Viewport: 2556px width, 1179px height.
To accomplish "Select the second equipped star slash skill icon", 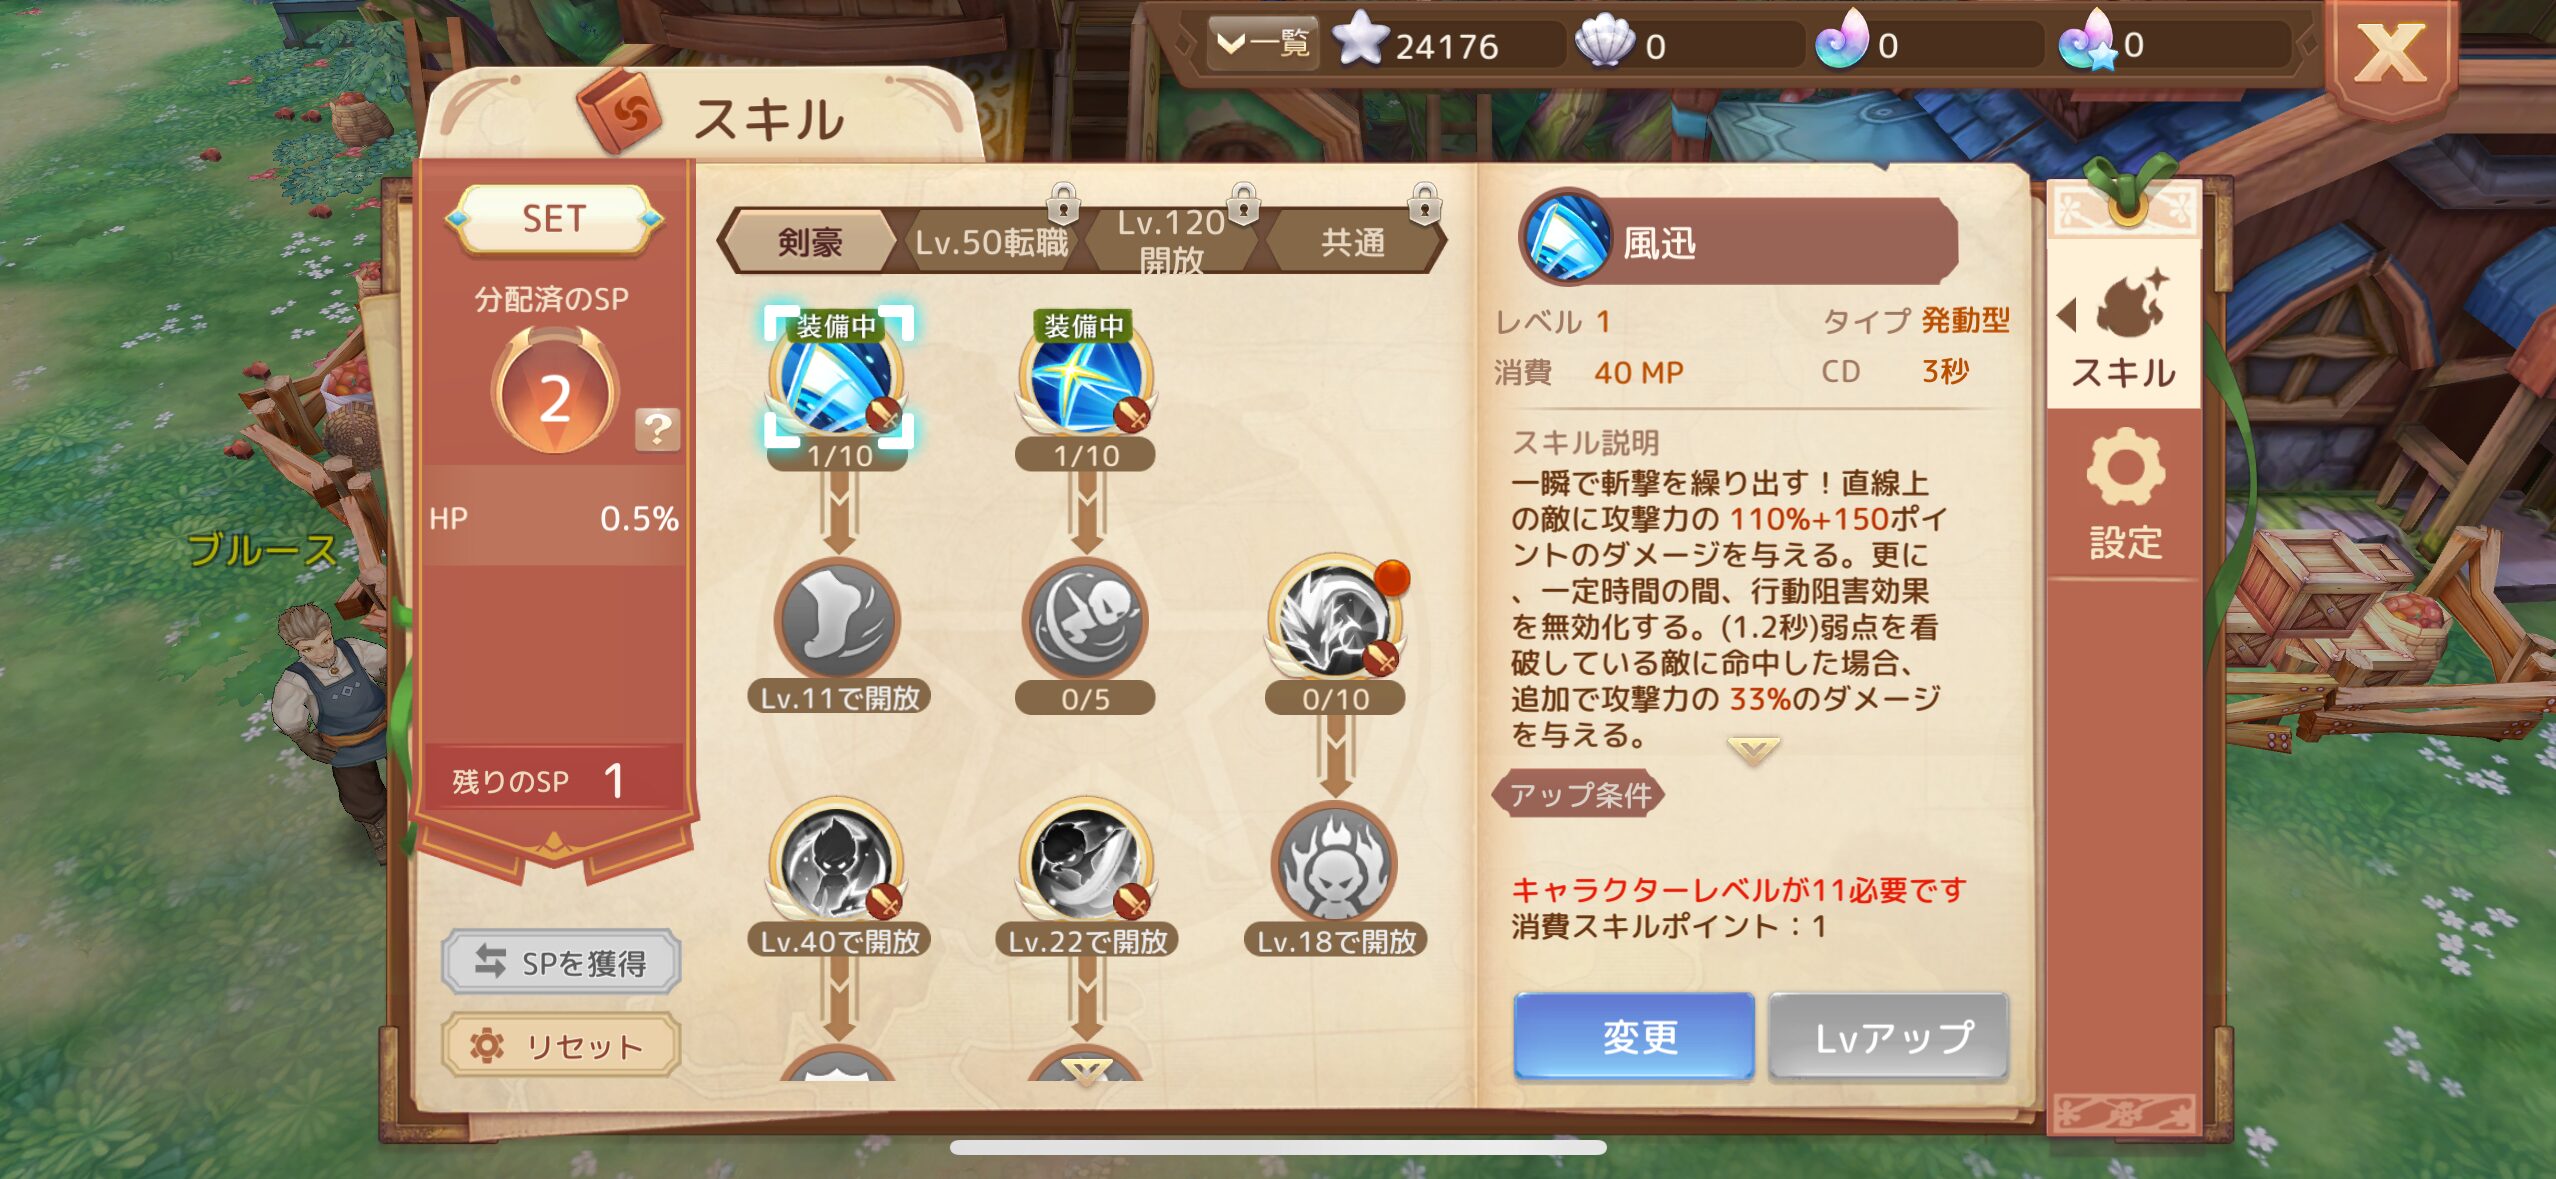I will pyautogui.click(x=1085, y=380).
